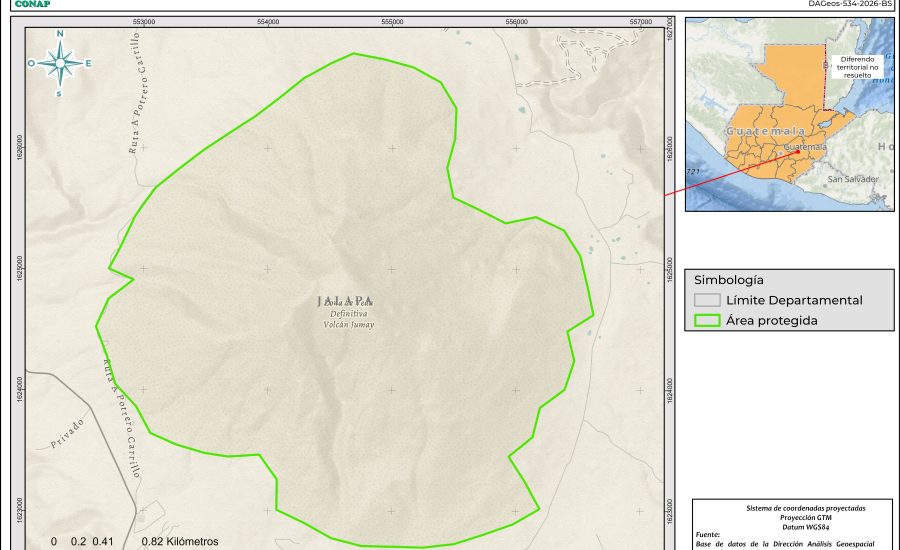Image resolution: width=900 pixels, height=550 pixels.
Task: Click the 555000 easting coordinate on top
Action: 392,21
